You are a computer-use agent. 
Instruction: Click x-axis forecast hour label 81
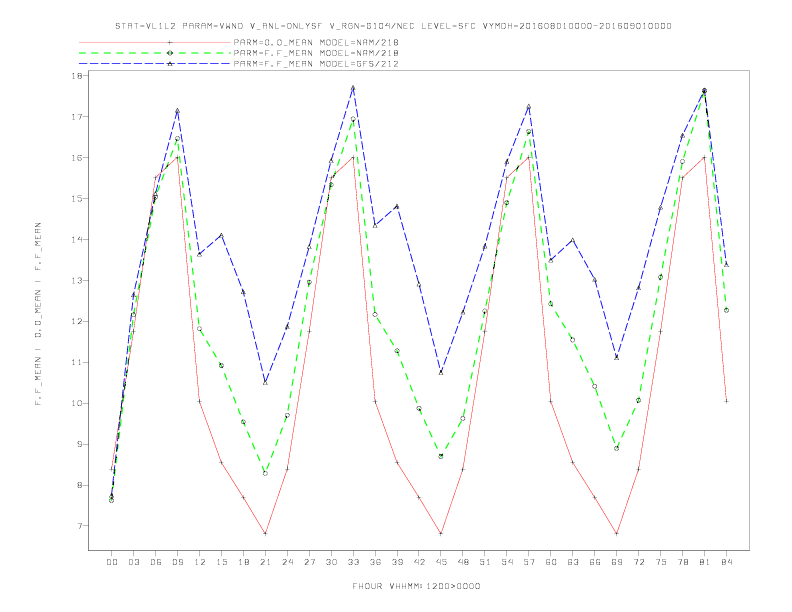click(705, 562)
